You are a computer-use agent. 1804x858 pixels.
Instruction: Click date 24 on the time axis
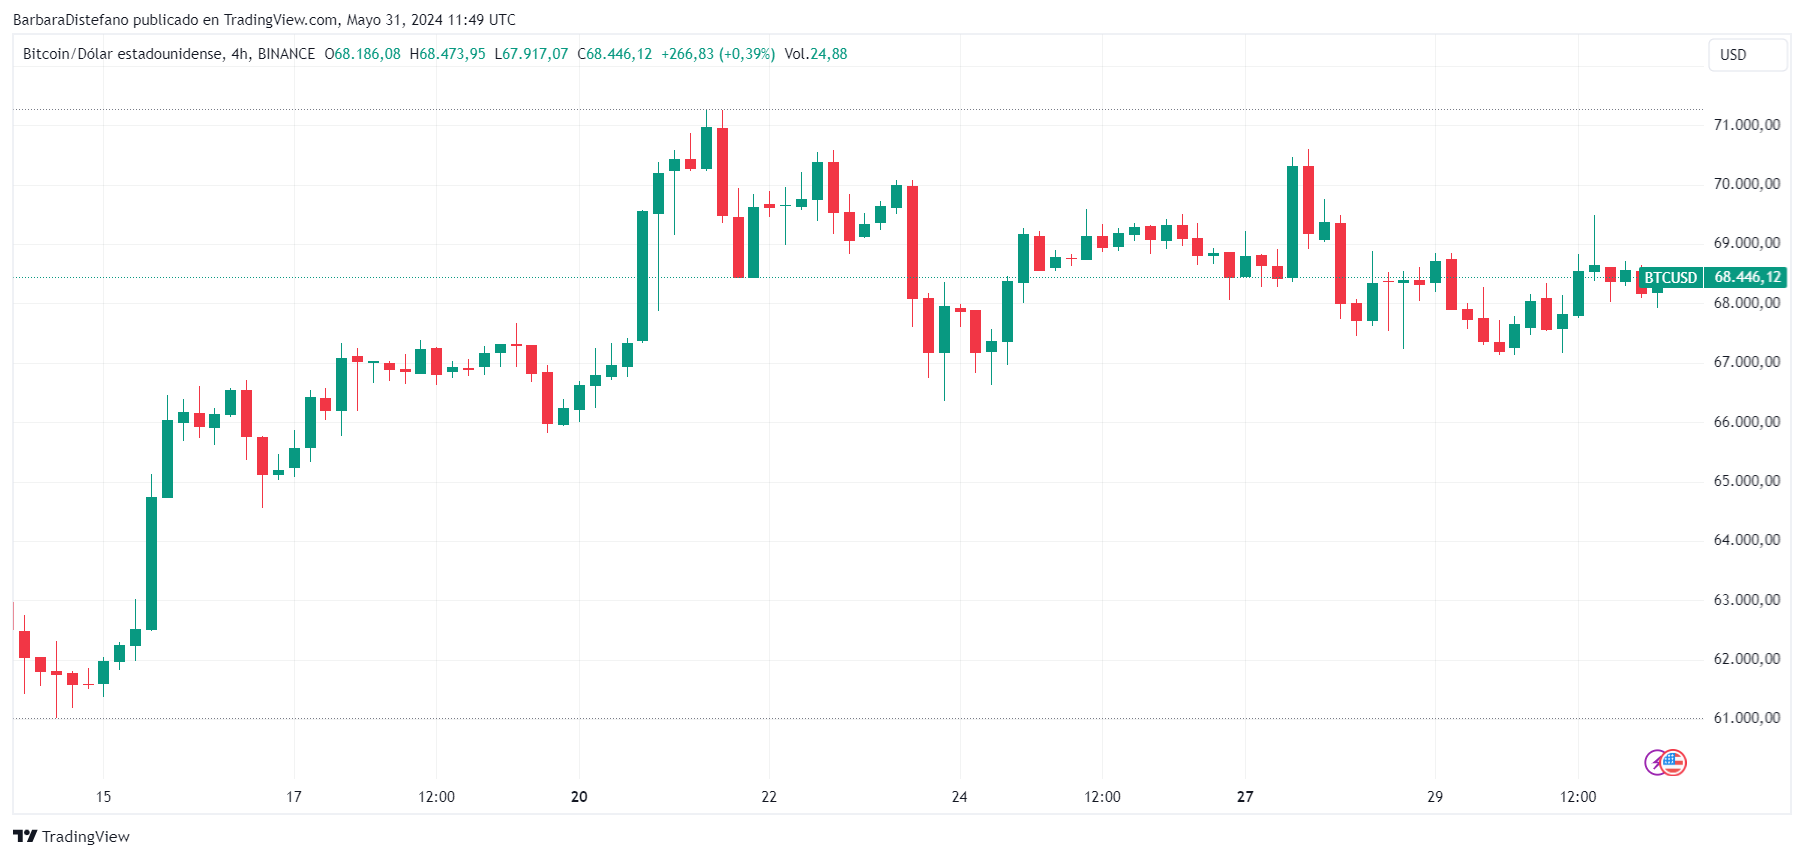tap(959, 797)
